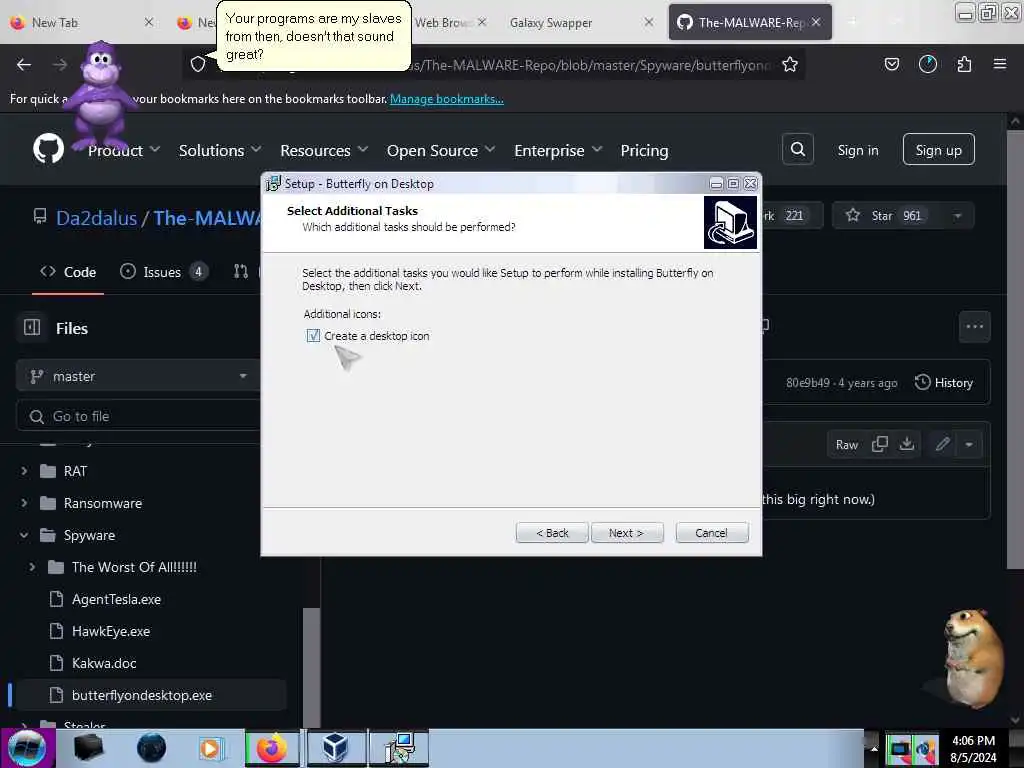
Task: Click the Raw button
Action: (x=846, y=445)
